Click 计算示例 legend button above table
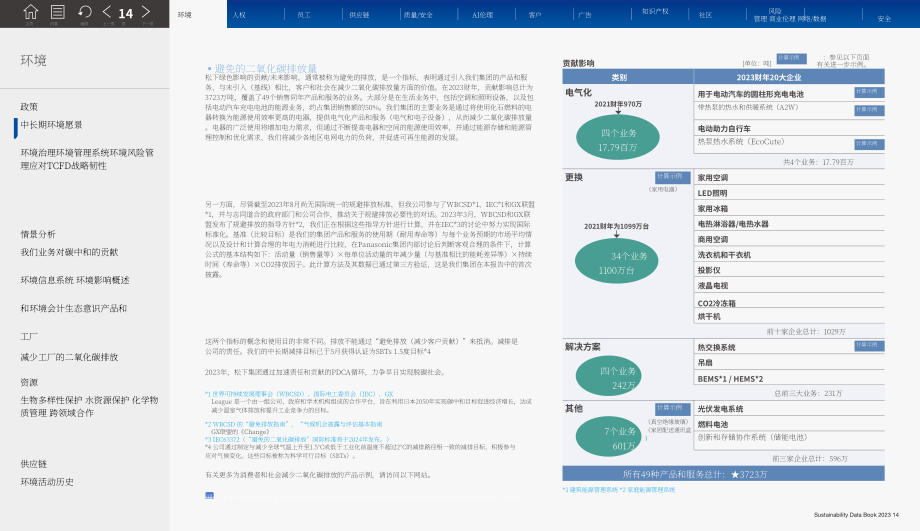Image resolution: width=920 pixels, height=531 pixels. point(791,59)
